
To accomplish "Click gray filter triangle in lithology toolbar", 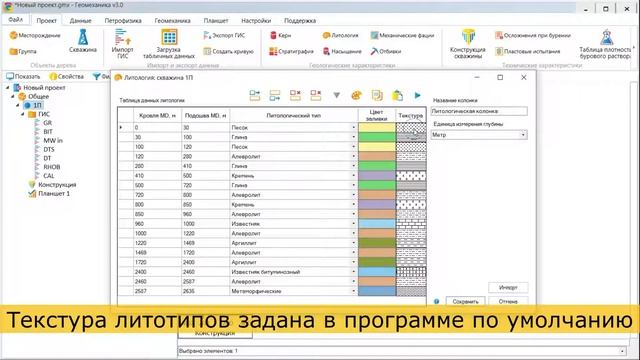I will (336, 96).
